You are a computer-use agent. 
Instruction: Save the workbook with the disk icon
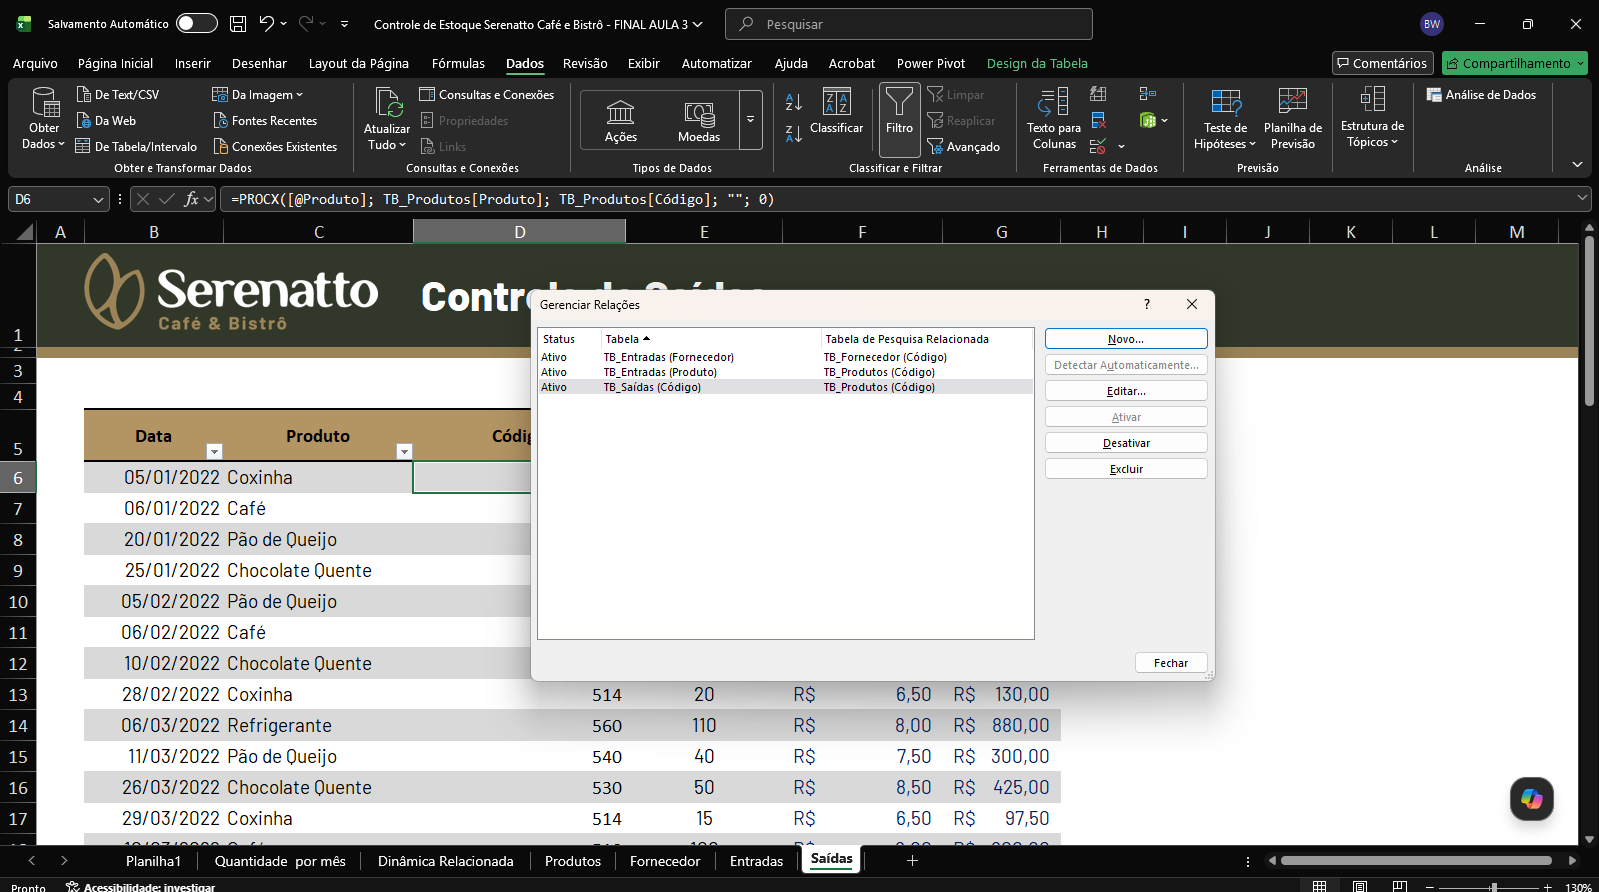[238, 24]
